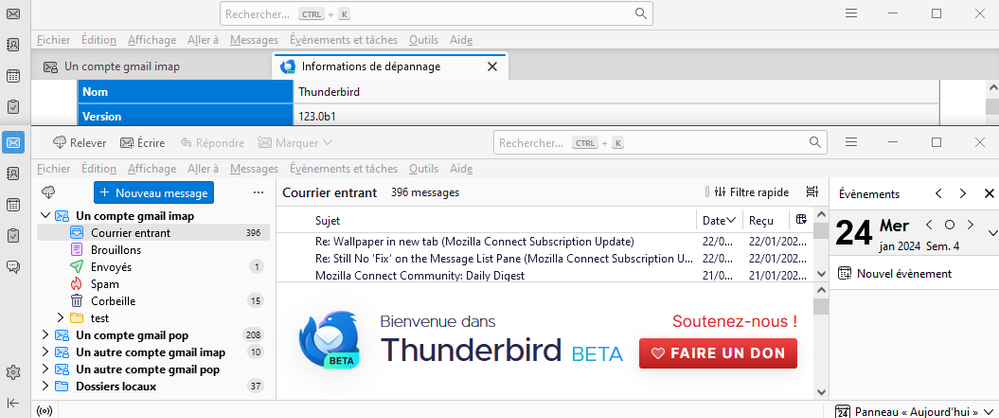Open the Aide menu in the Informations de dépannage window

tap(461, 40)
